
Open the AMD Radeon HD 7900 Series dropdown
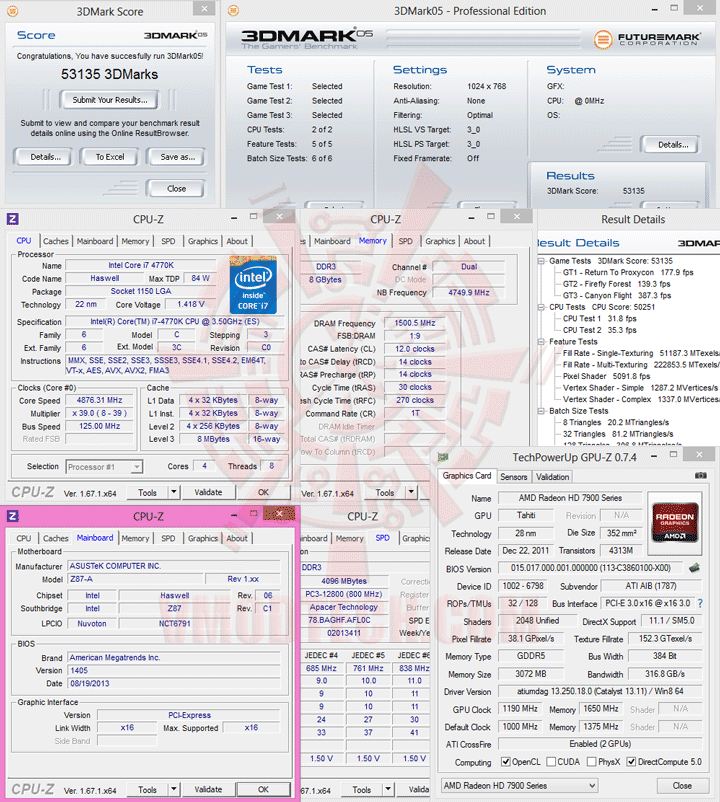(x=520, y=785)
